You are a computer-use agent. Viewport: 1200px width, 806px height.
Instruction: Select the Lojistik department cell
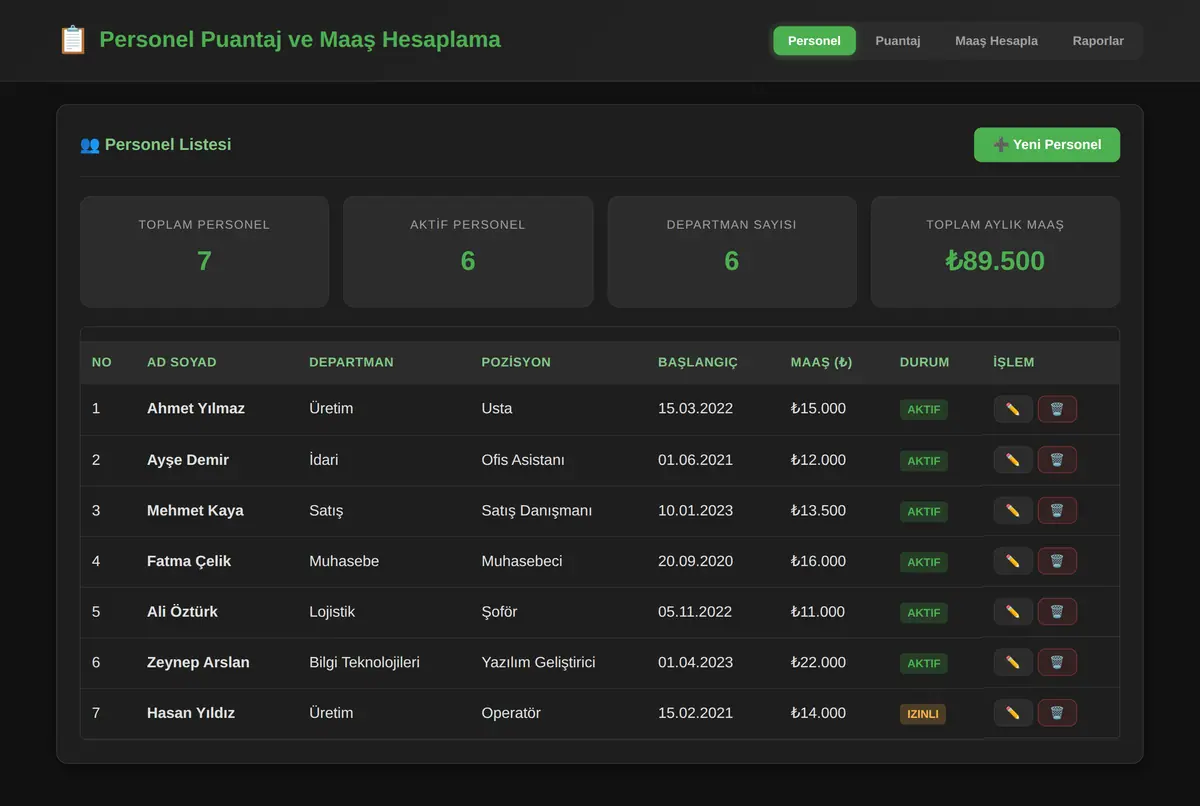pos(332,611)
